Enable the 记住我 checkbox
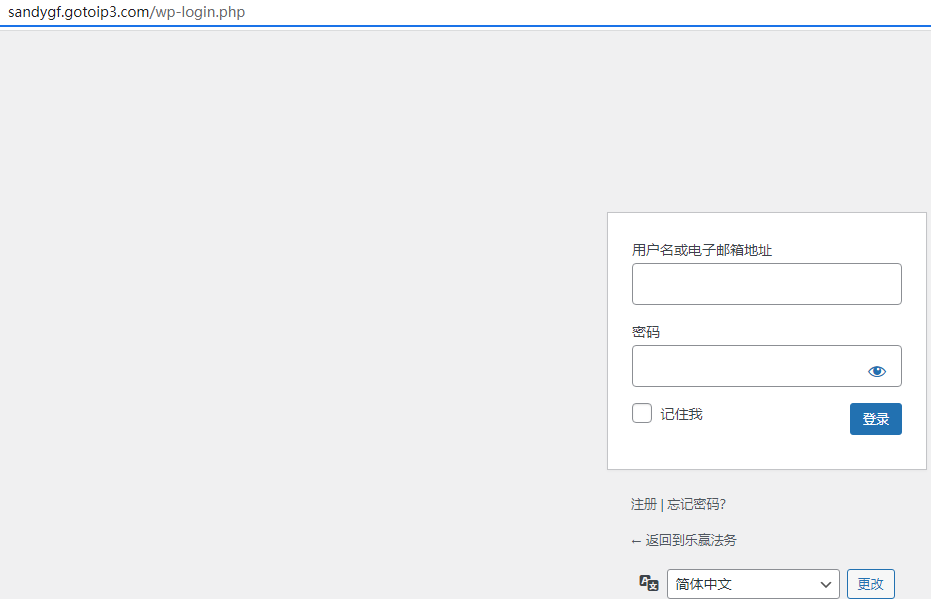Screen dimensions: 931x599 (x=642, y=413)
